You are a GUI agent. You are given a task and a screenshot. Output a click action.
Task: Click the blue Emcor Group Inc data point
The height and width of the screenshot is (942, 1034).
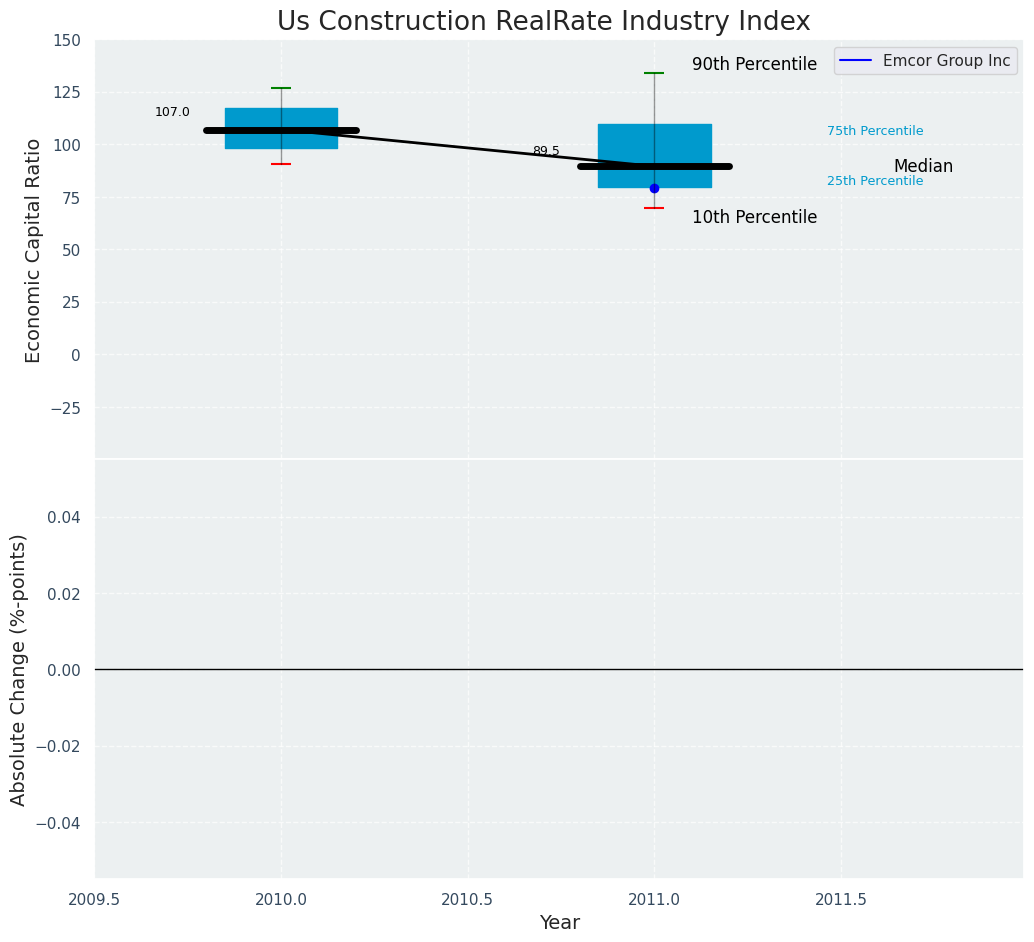coord(654,188)
